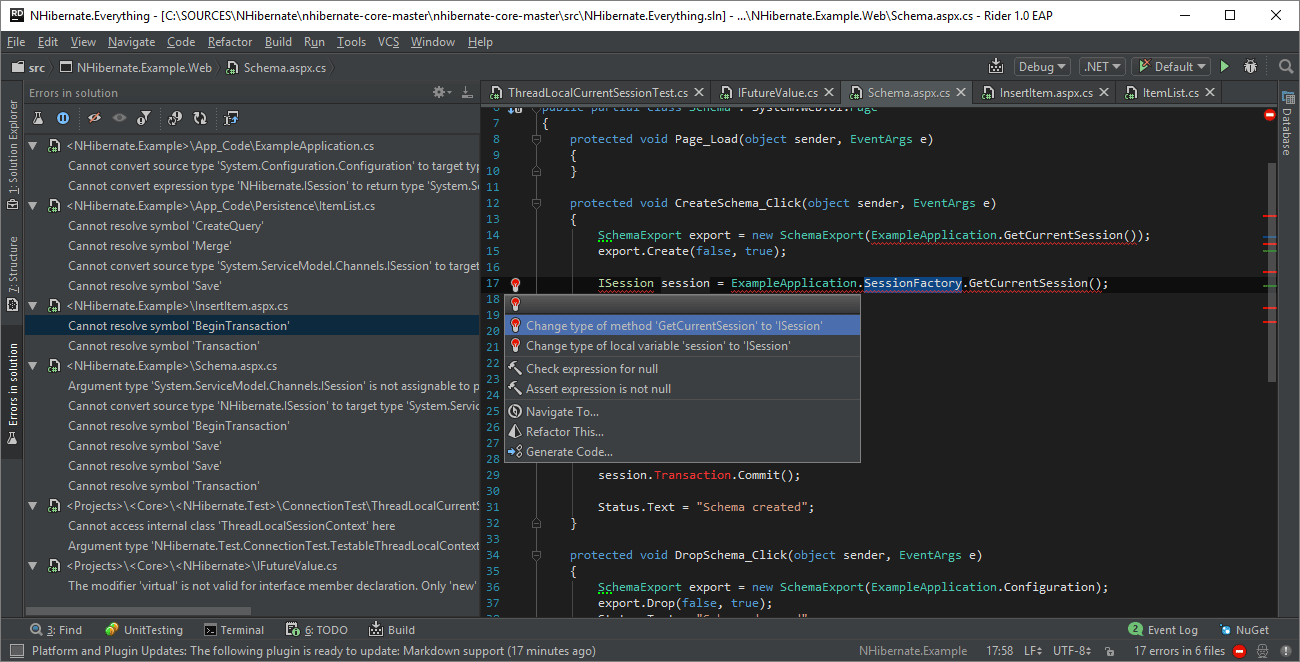Open the Refactor menu

pyautogui.click(x=230, y=42)
